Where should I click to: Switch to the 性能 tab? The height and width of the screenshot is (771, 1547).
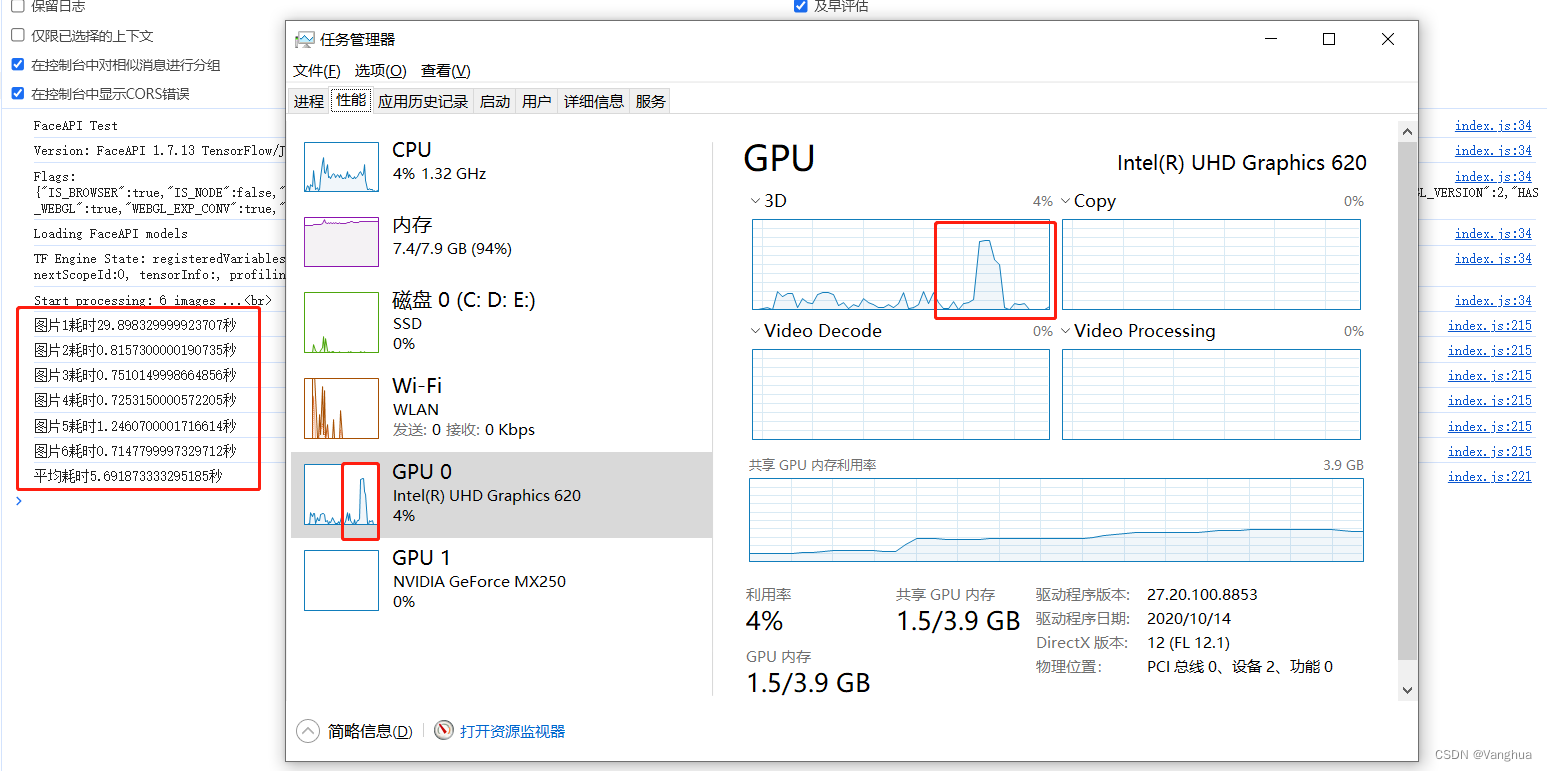[351, 100]
